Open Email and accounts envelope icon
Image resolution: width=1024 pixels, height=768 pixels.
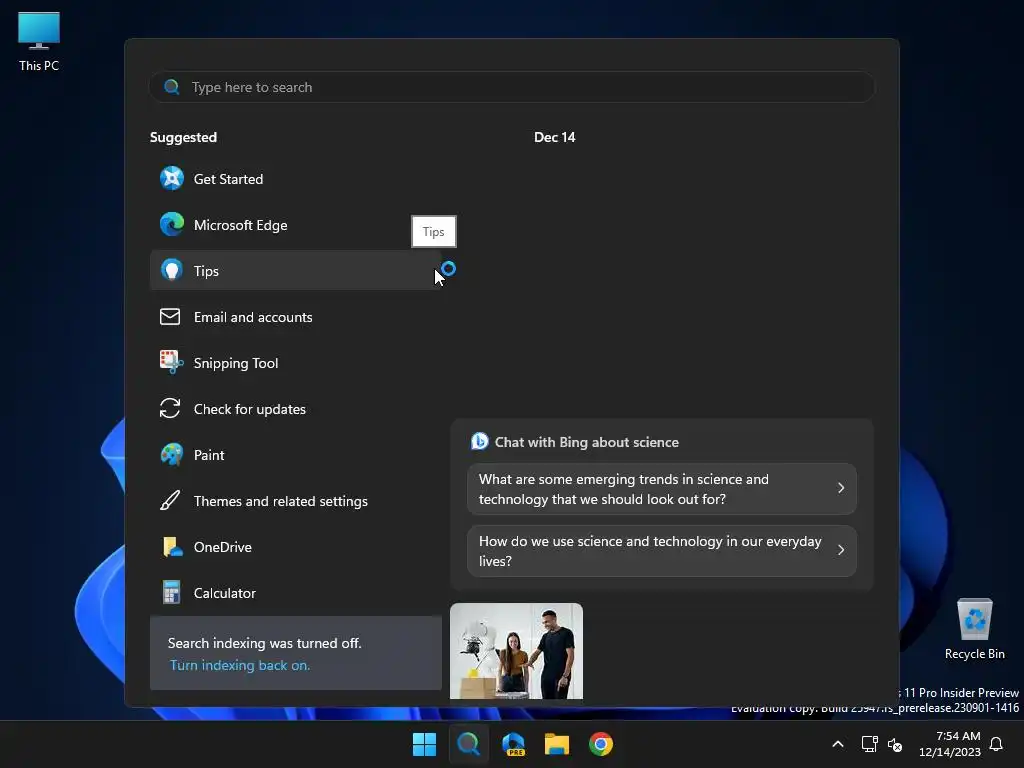tap(170, 317)
